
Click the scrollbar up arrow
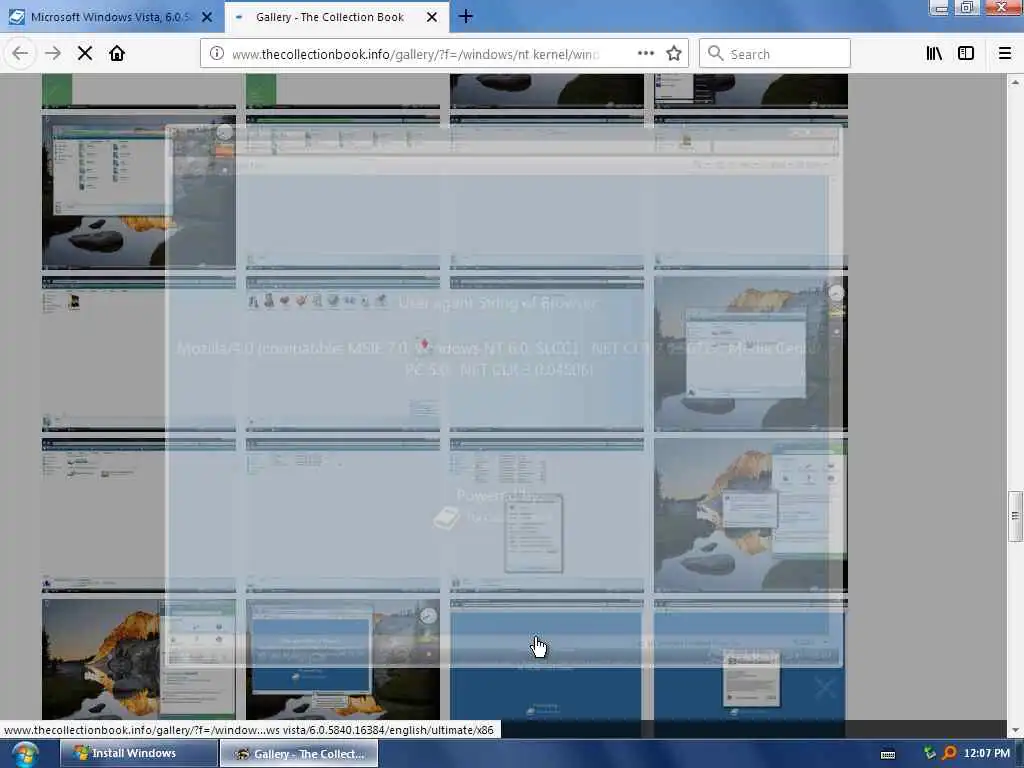pos(1015,82)
